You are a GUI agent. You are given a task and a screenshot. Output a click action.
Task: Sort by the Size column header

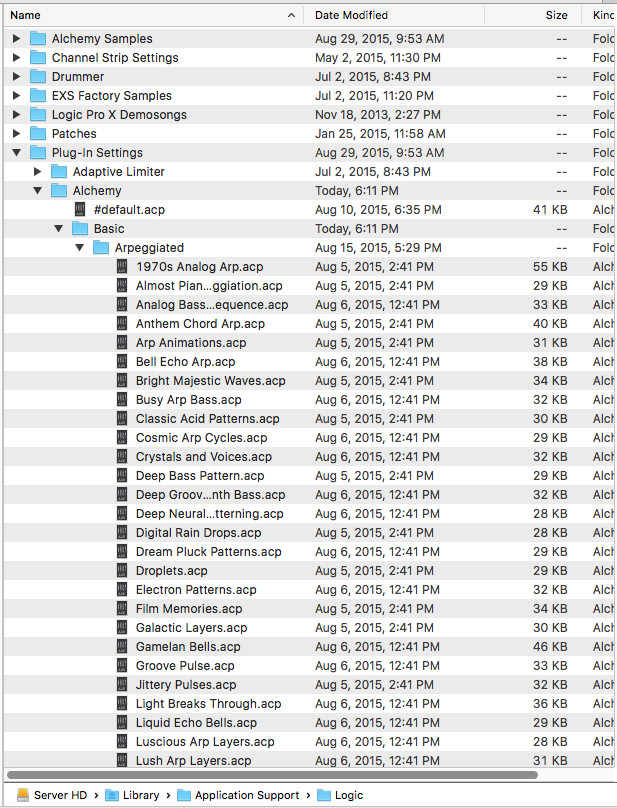point(533,15)
